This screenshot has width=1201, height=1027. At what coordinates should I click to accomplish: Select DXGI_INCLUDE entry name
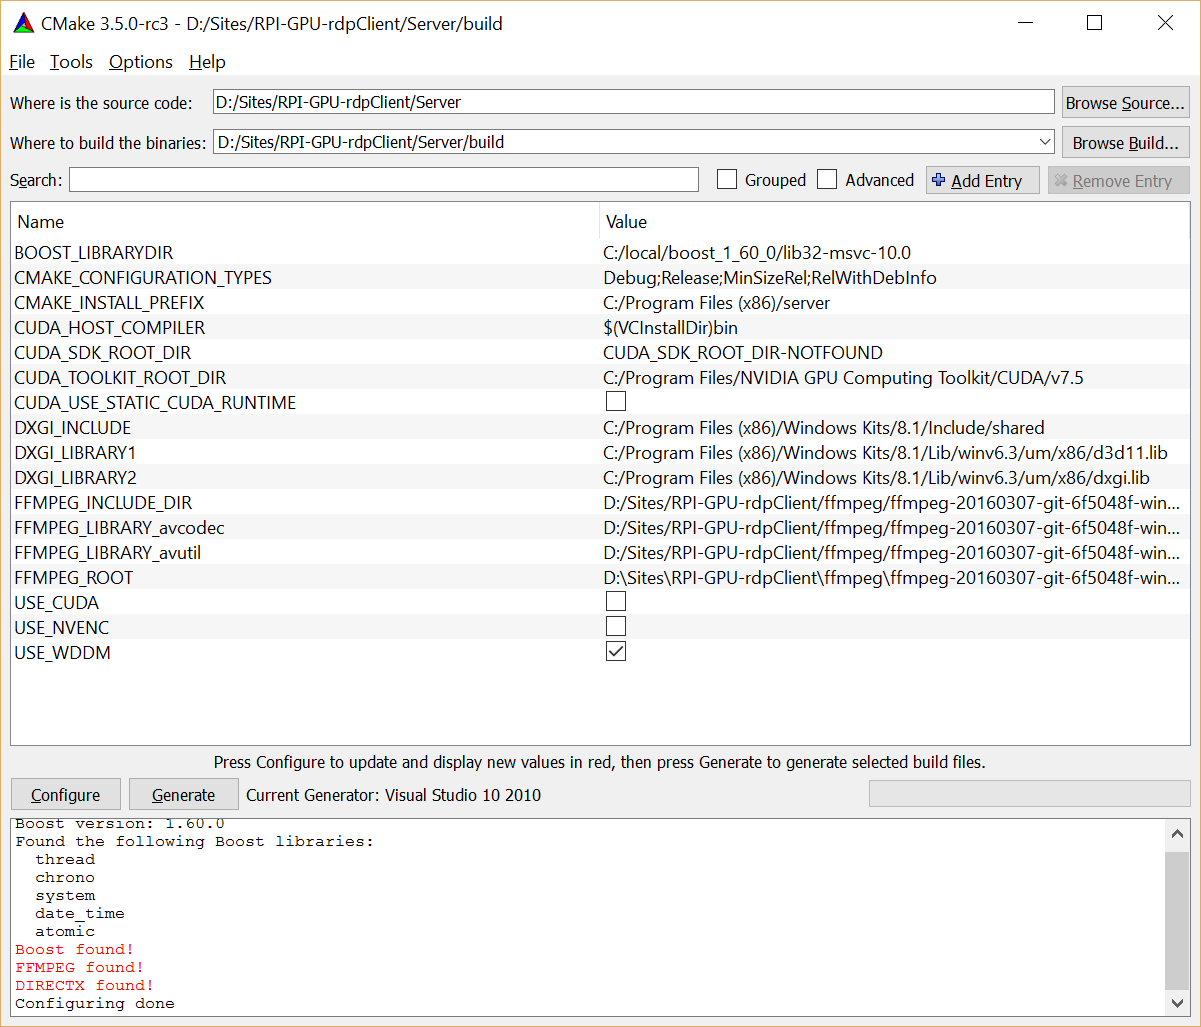pos(73,428)
